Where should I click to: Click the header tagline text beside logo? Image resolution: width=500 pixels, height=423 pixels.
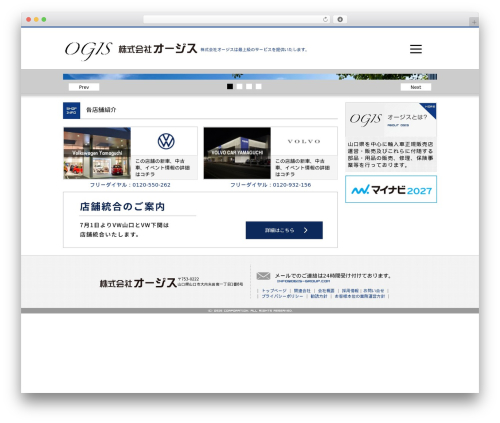[253, 50]
